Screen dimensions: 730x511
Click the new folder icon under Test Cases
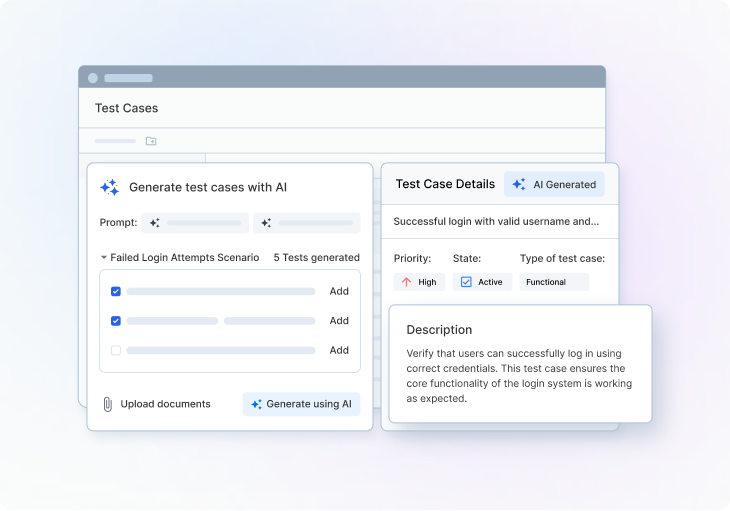[x=151, y=141]
